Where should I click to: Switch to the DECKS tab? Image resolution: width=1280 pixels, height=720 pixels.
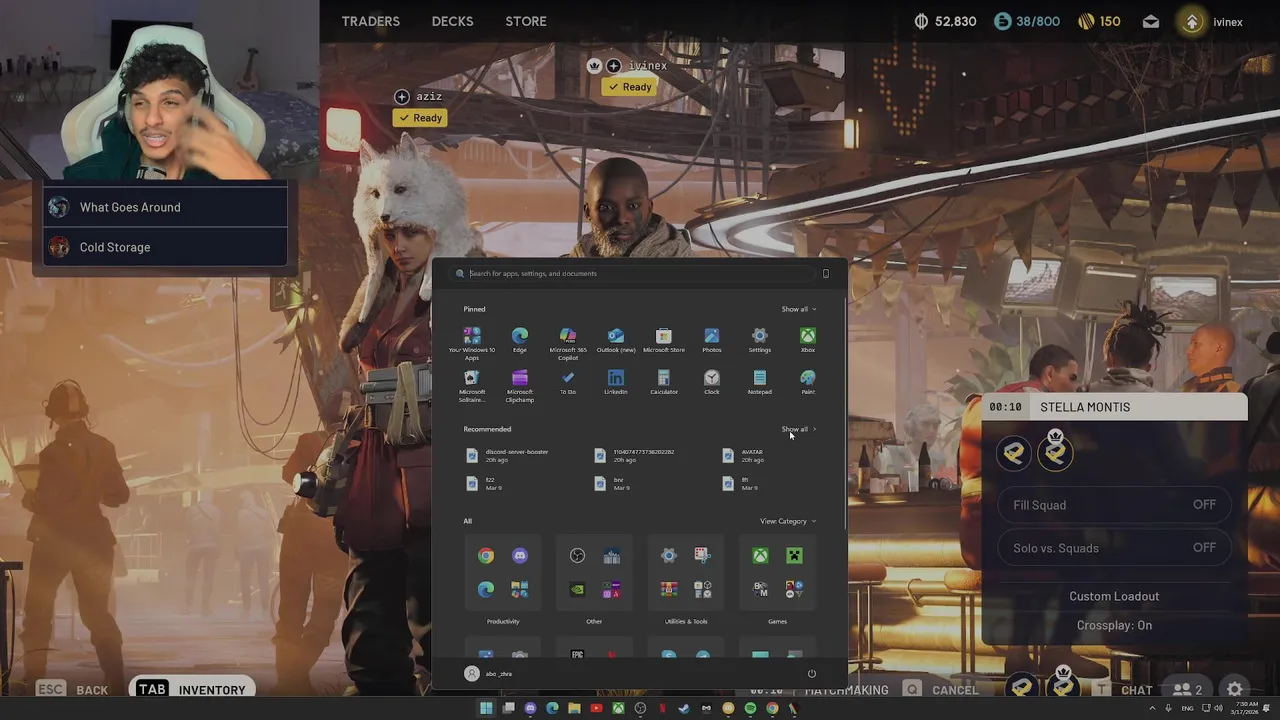(x=452, y=21)
